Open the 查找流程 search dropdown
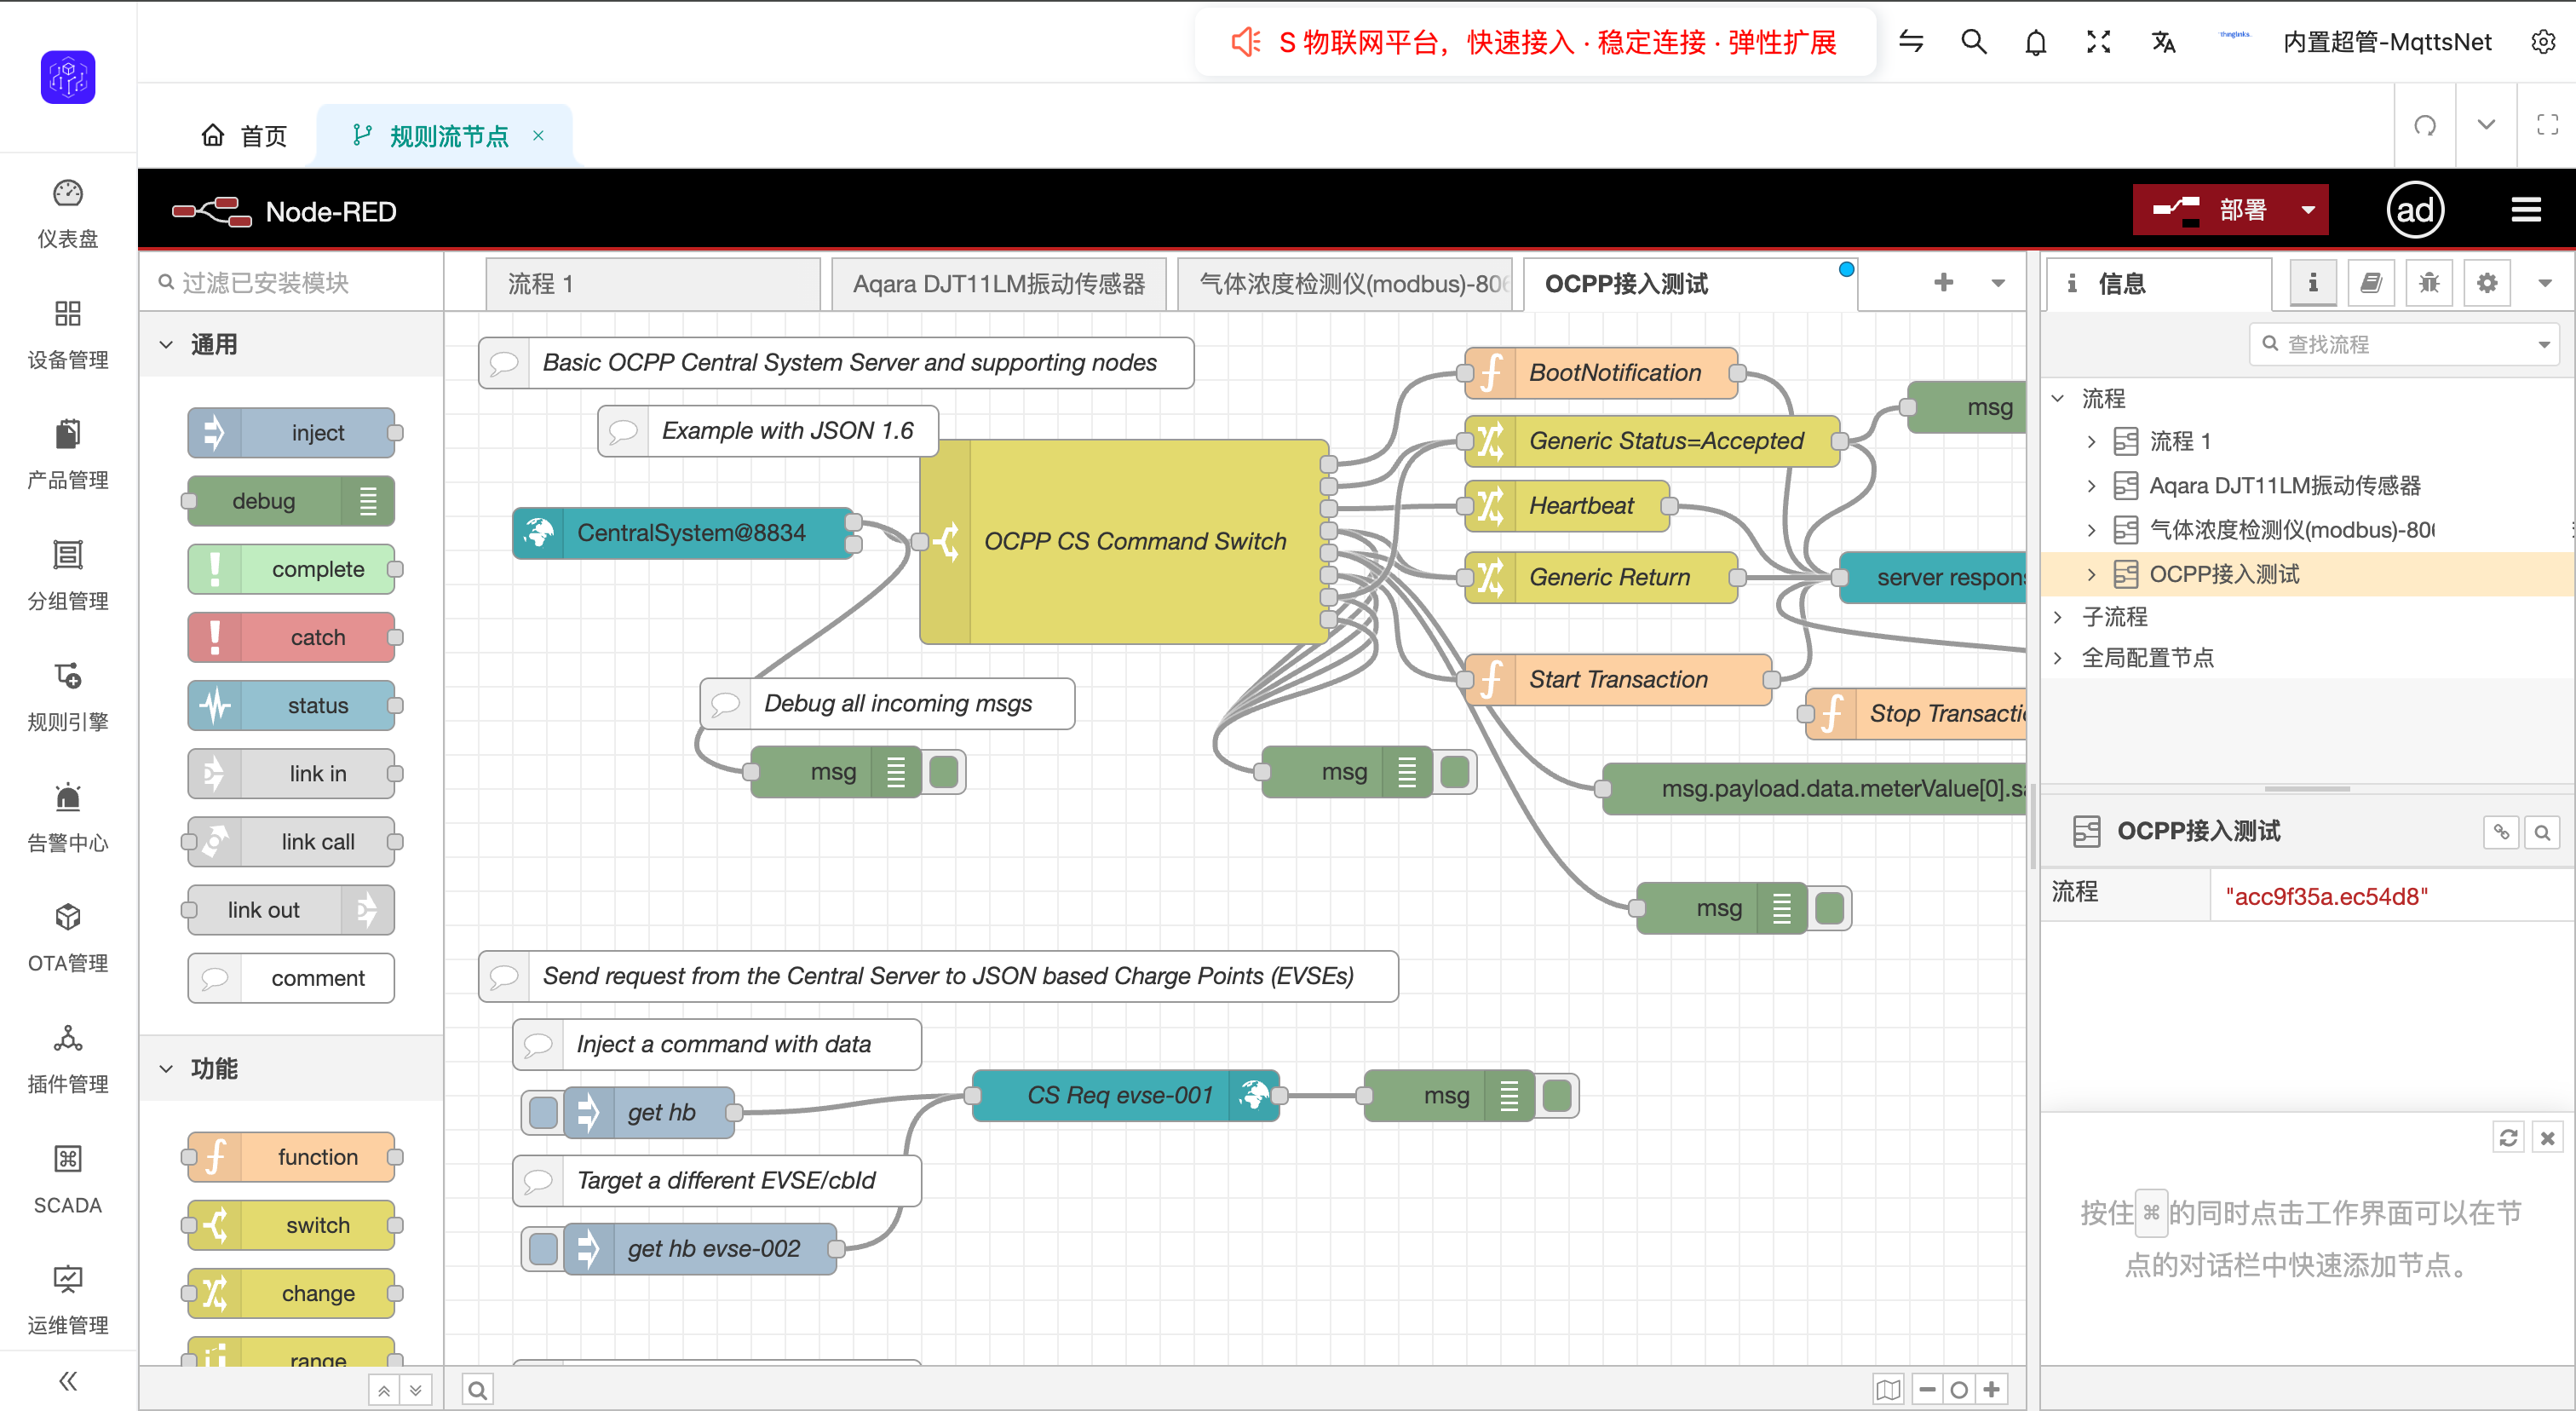This screenshot has height=1411, width=2576. 2544,344
